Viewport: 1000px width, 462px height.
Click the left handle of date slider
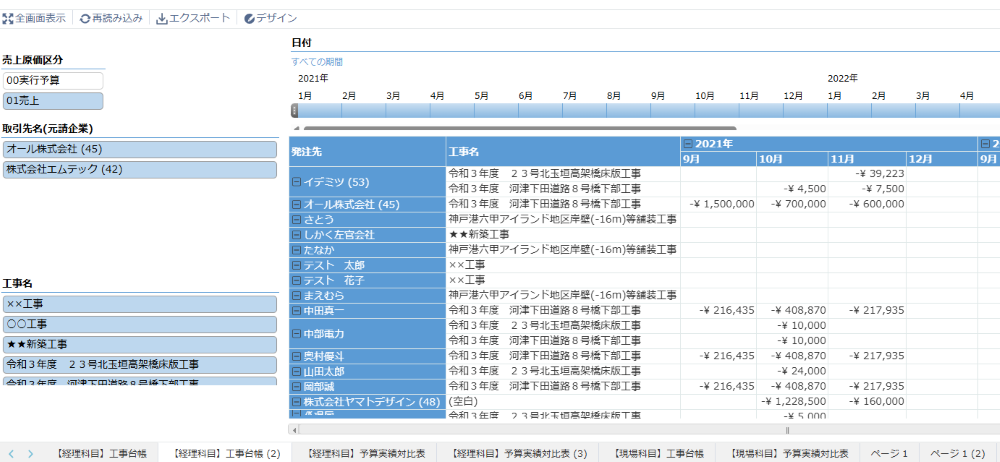tap(295, 110)
